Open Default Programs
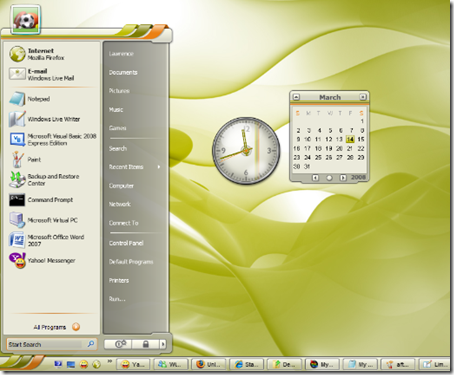 click(131, 262)
